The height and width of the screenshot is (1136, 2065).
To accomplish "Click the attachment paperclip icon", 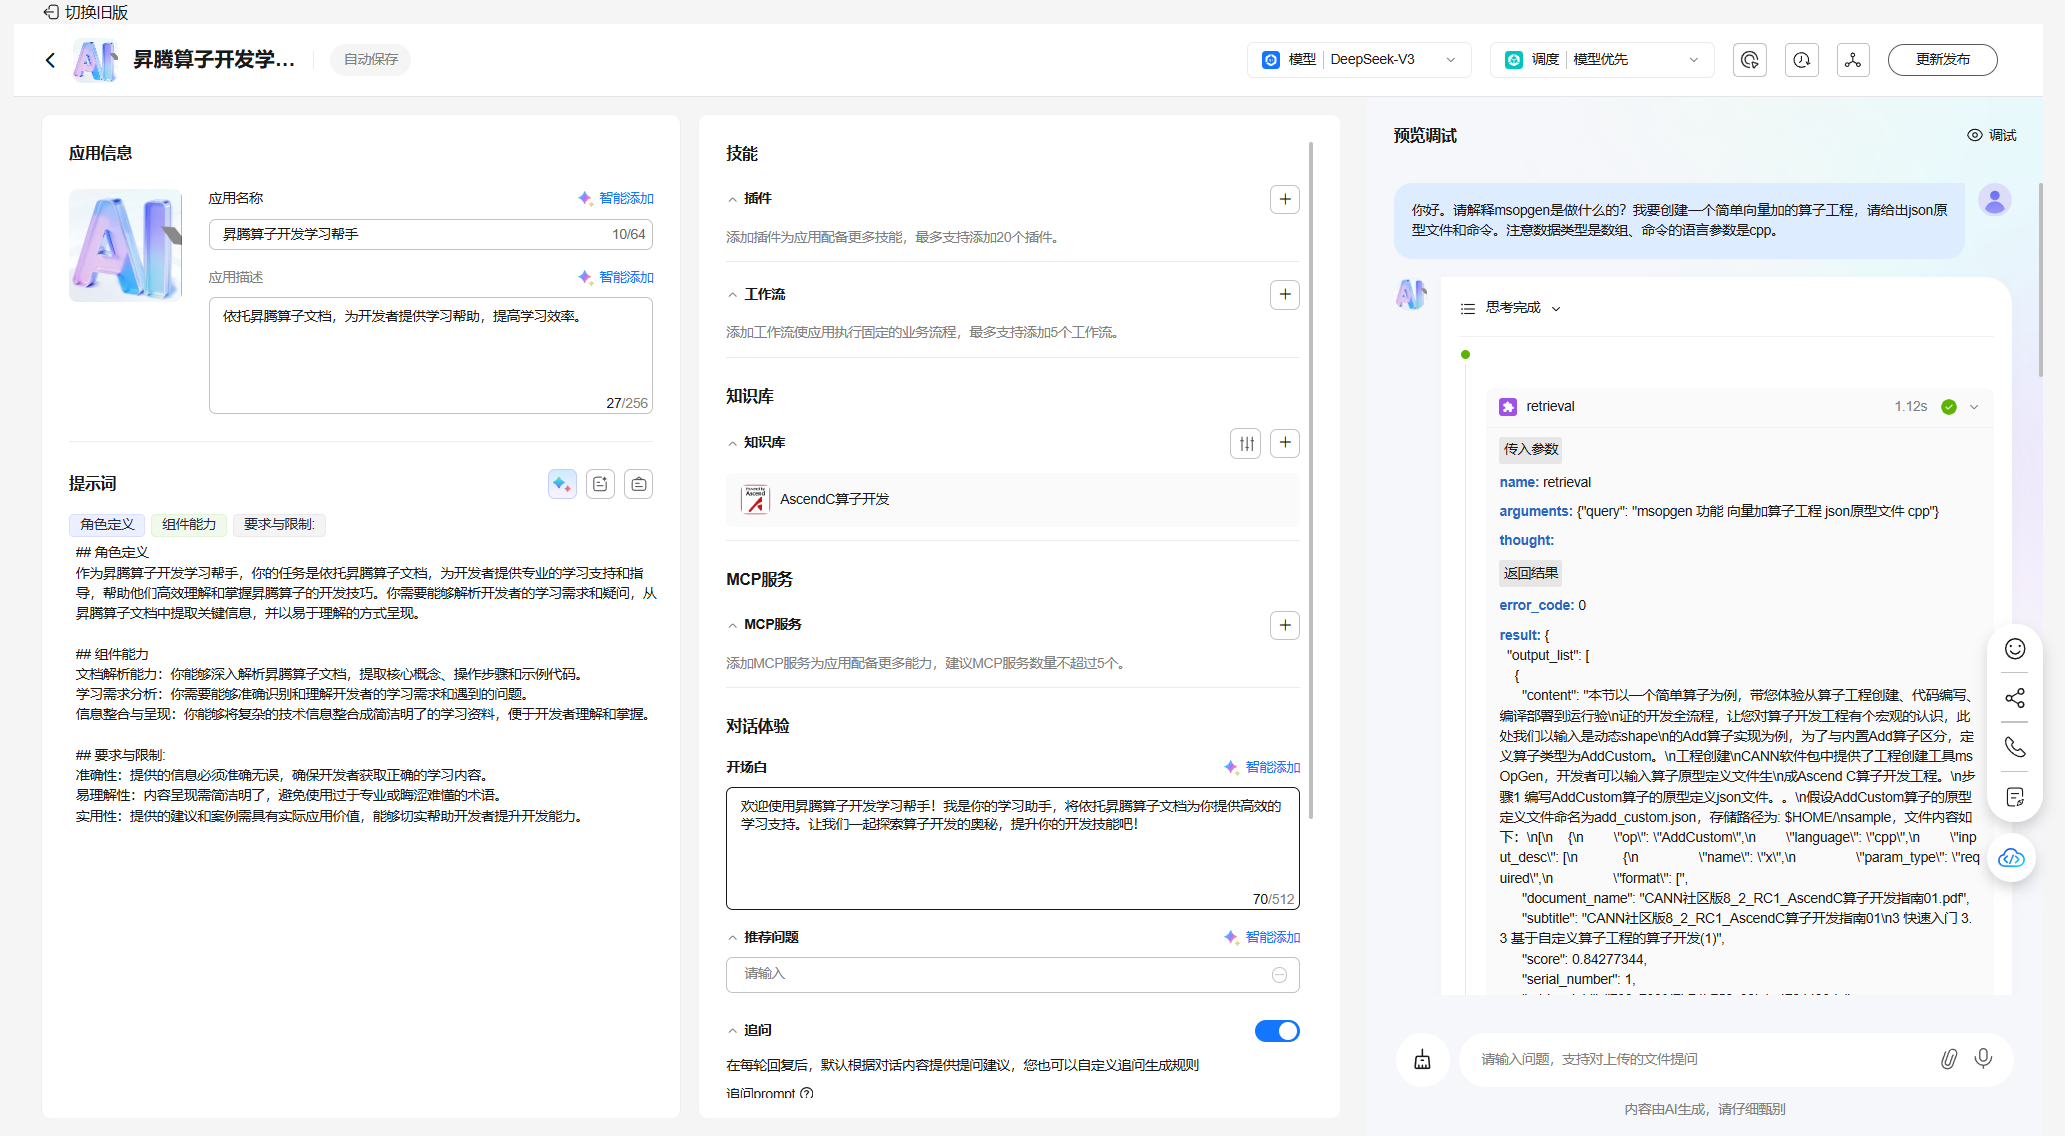I will pyautogui.click(x=1948, y=1059).
